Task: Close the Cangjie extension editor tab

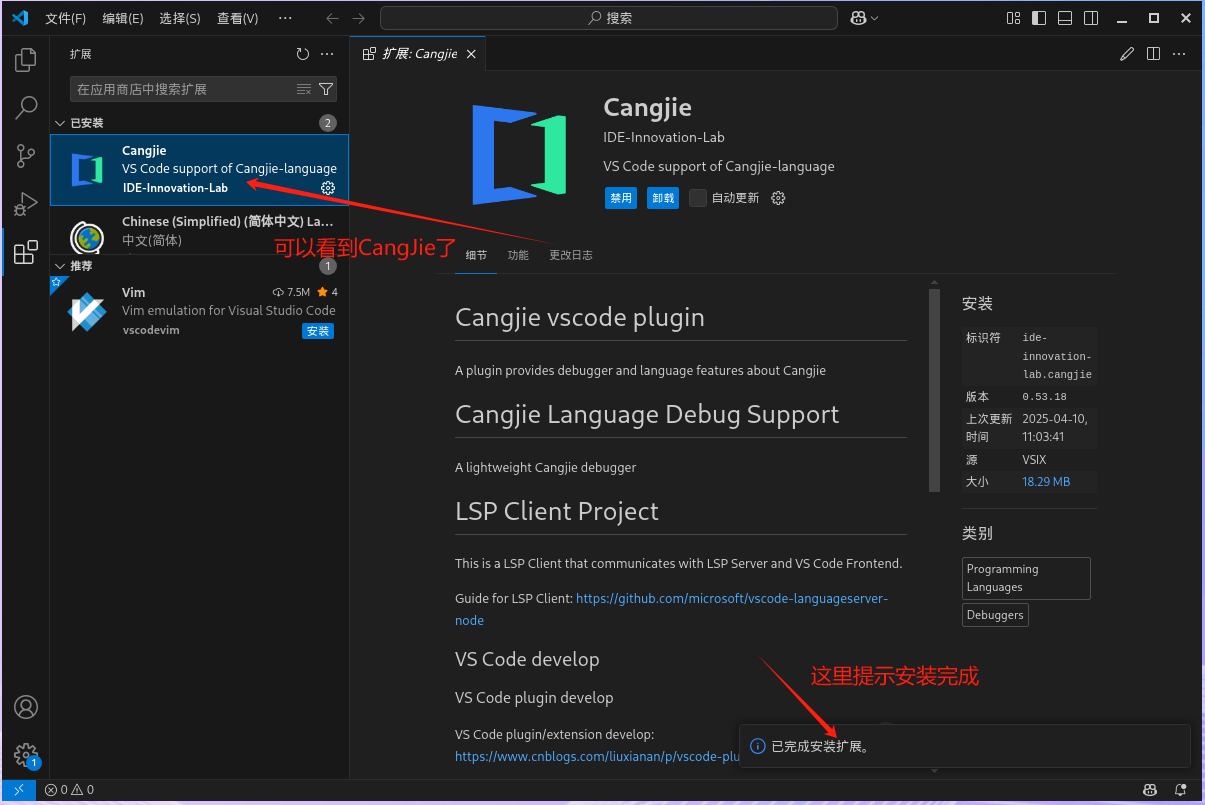Action: [472, 54]
